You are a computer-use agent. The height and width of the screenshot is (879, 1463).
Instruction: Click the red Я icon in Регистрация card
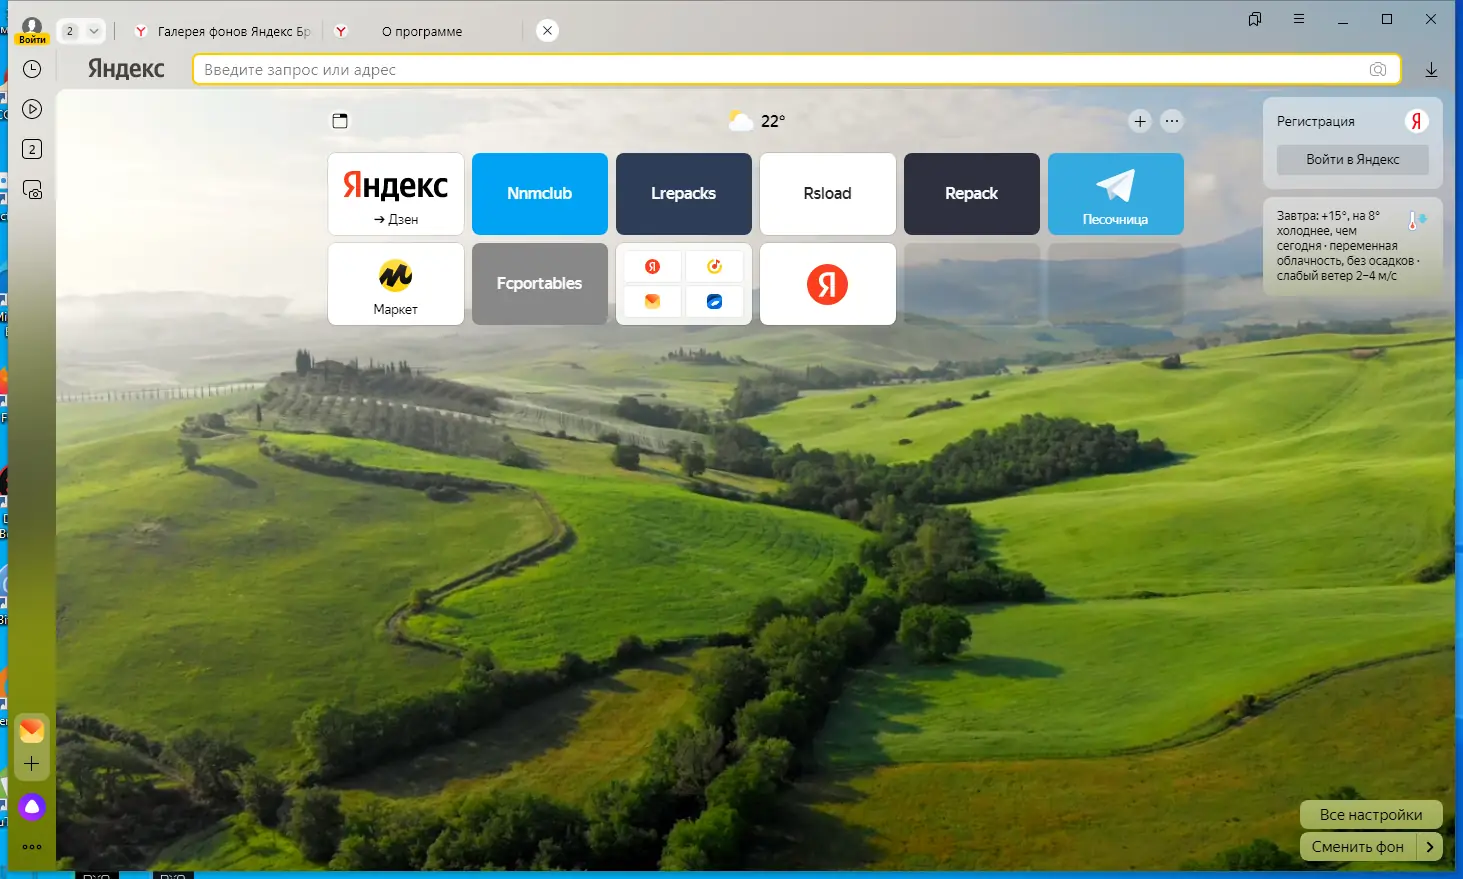[x=1416, y=121]
